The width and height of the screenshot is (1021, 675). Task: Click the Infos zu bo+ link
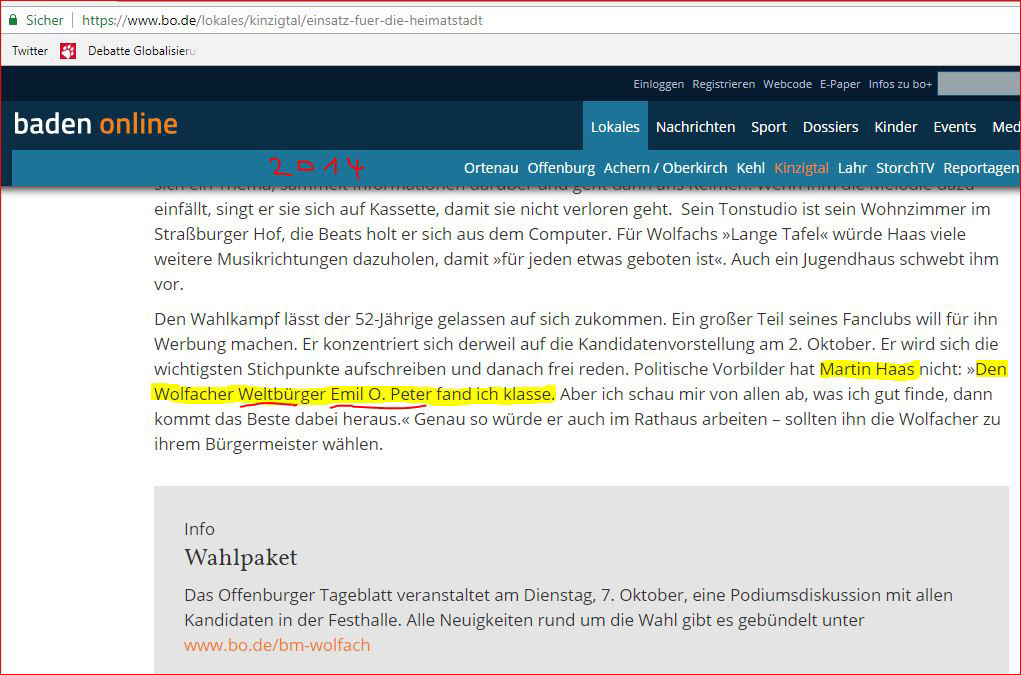tap(900, 84)
